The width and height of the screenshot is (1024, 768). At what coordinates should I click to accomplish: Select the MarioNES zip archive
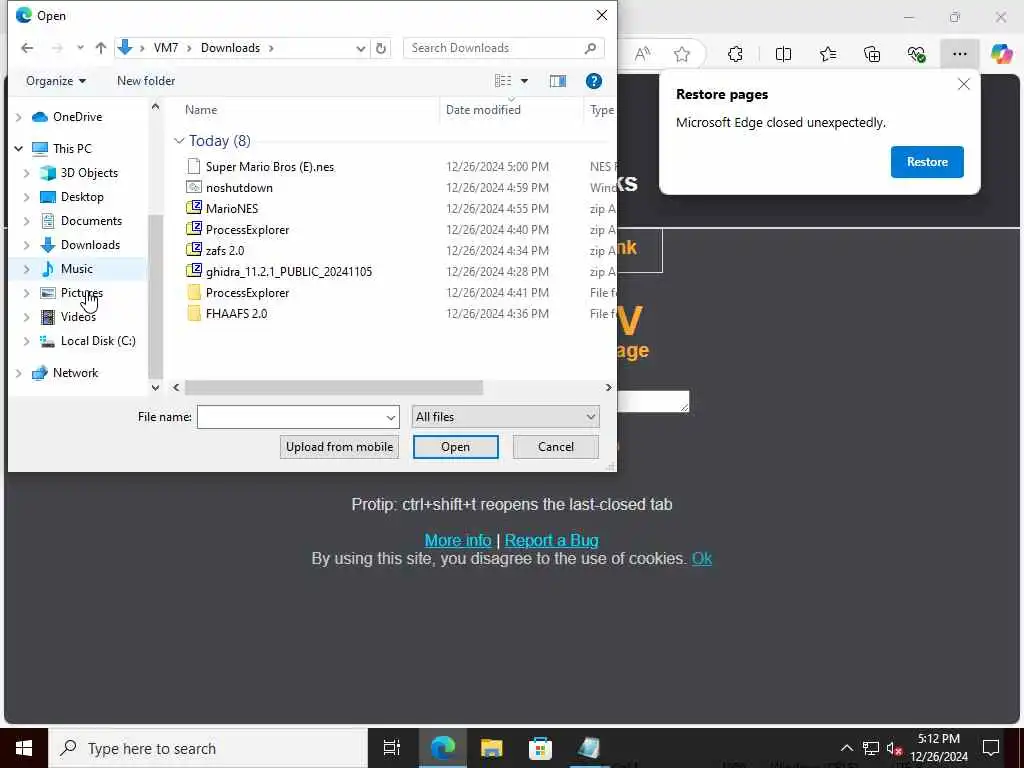pos(232,208)
